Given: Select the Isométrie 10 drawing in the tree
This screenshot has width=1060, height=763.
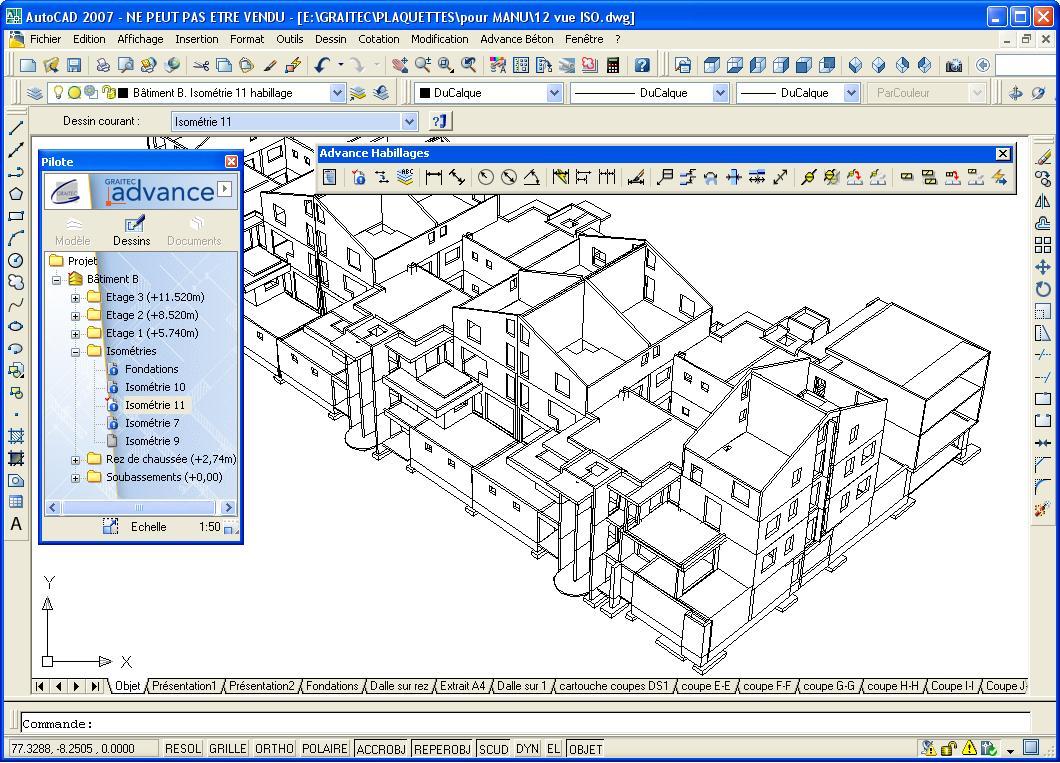Looking at the screenshot, I should [x=155, y=387].
